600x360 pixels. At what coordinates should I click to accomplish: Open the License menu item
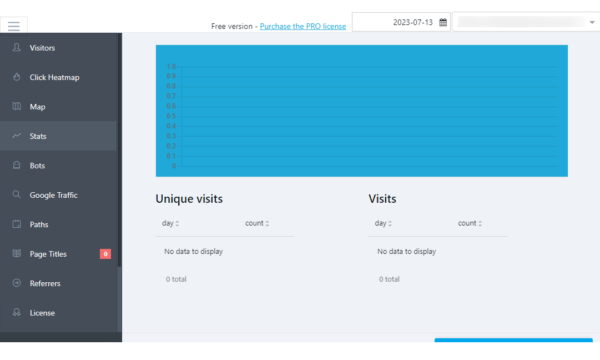[x=58, y=313]
